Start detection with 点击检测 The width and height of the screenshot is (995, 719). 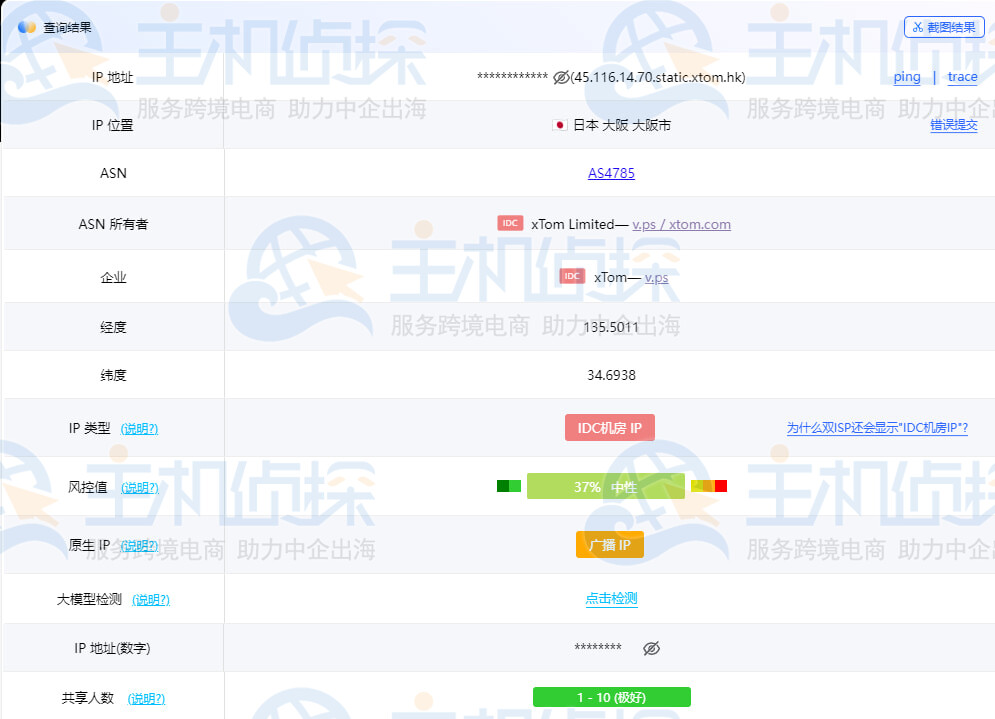[x=610, y=599]
